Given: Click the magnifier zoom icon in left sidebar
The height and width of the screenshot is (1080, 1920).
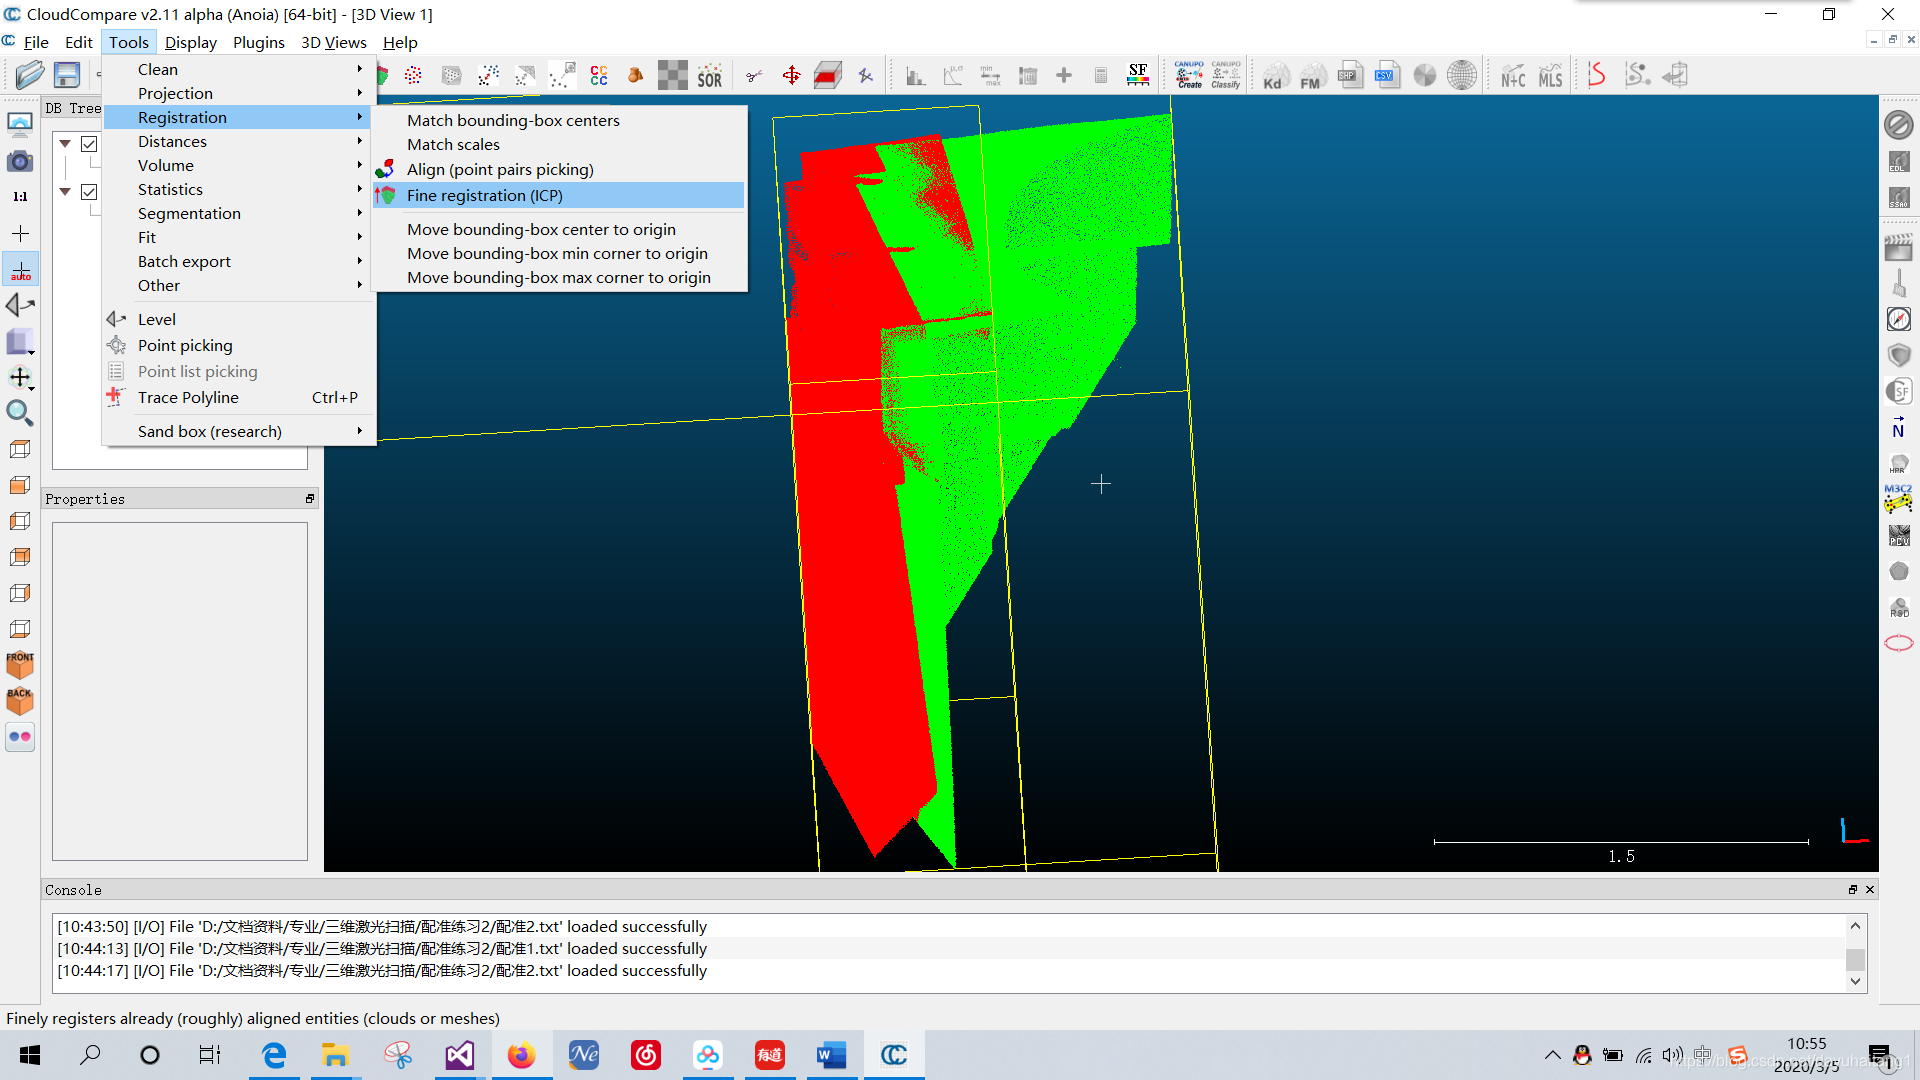Looking at the screenshot, I should click(x=20, y=413).
